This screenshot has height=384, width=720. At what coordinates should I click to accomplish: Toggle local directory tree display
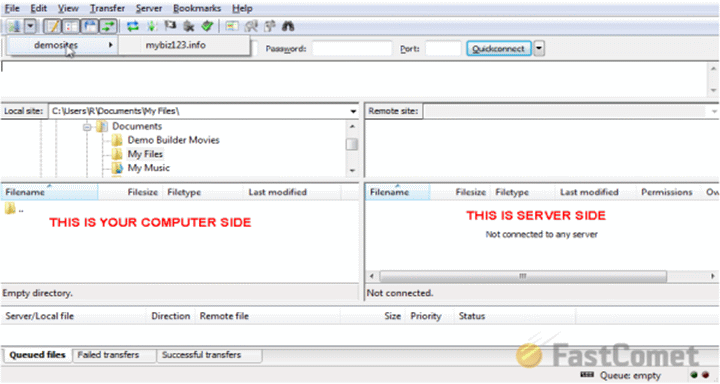[x=71, y=26]
